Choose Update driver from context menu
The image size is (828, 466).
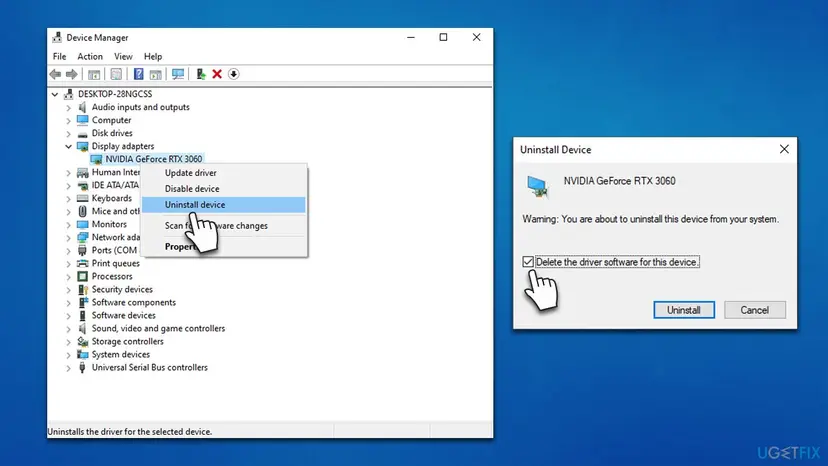(224, 173)
